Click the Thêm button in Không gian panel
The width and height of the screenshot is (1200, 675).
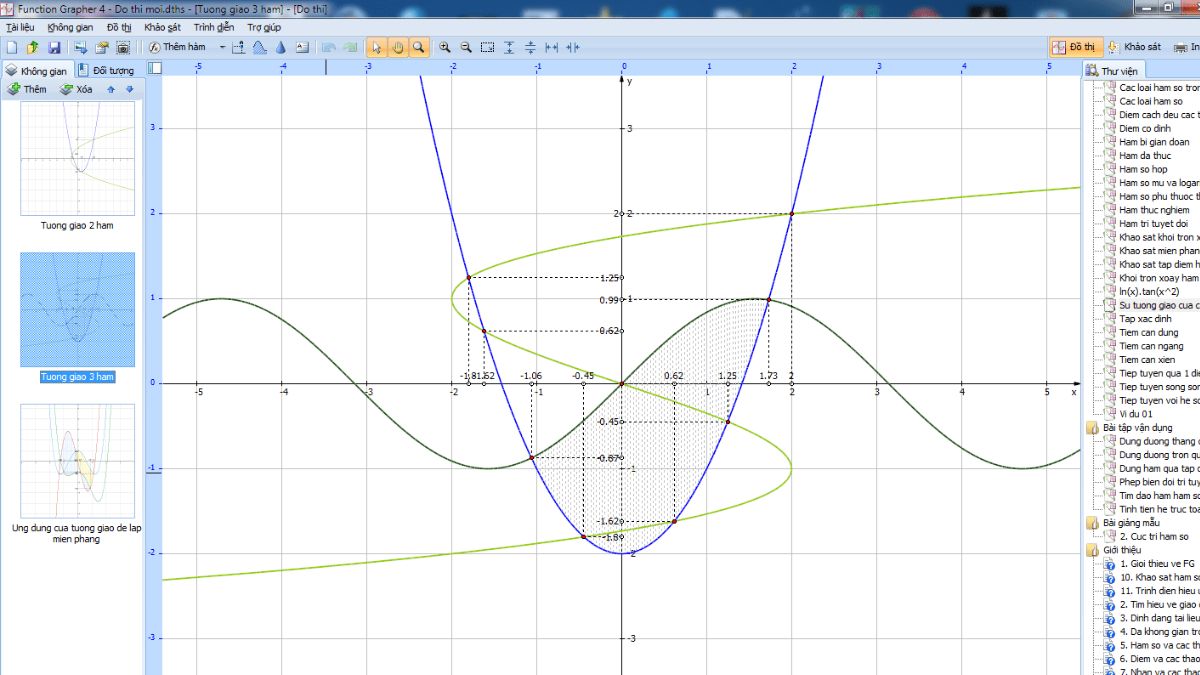point(27,89)
